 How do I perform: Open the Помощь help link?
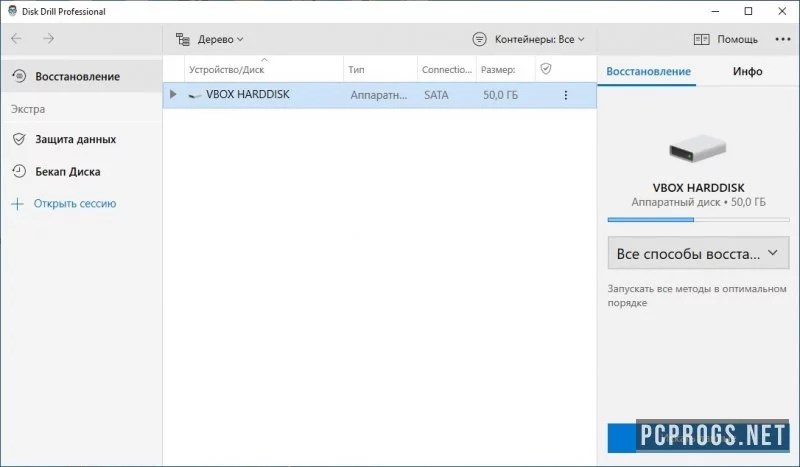[x=737, y=39]
